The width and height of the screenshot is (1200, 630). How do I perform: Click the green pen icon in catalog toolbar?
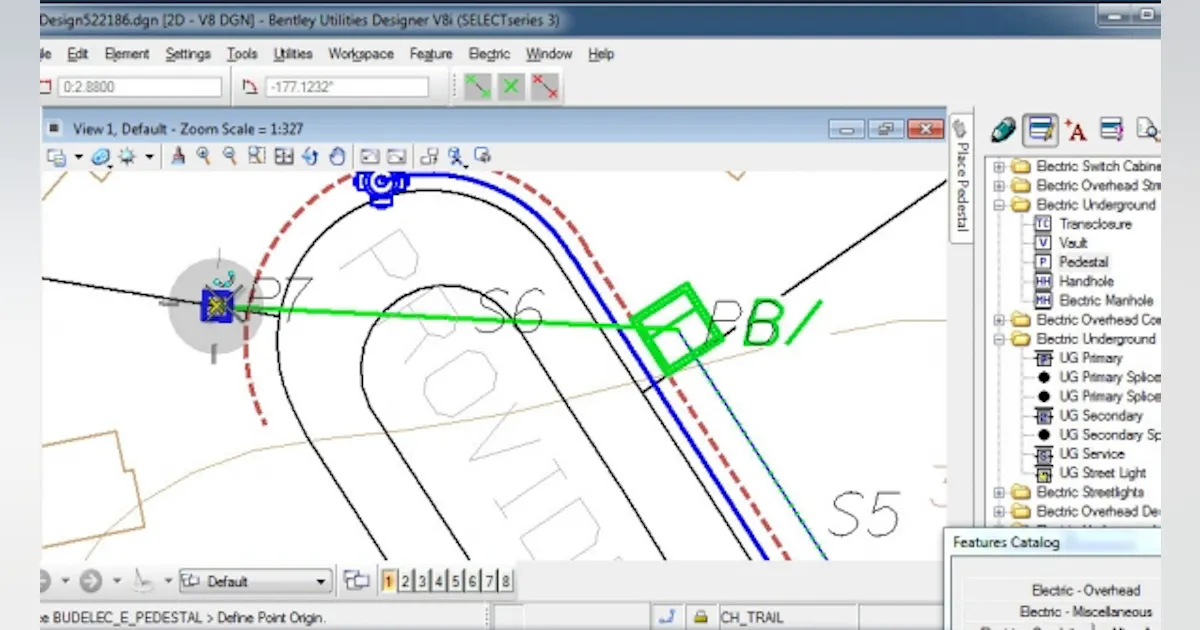(x=1003, y=129)
